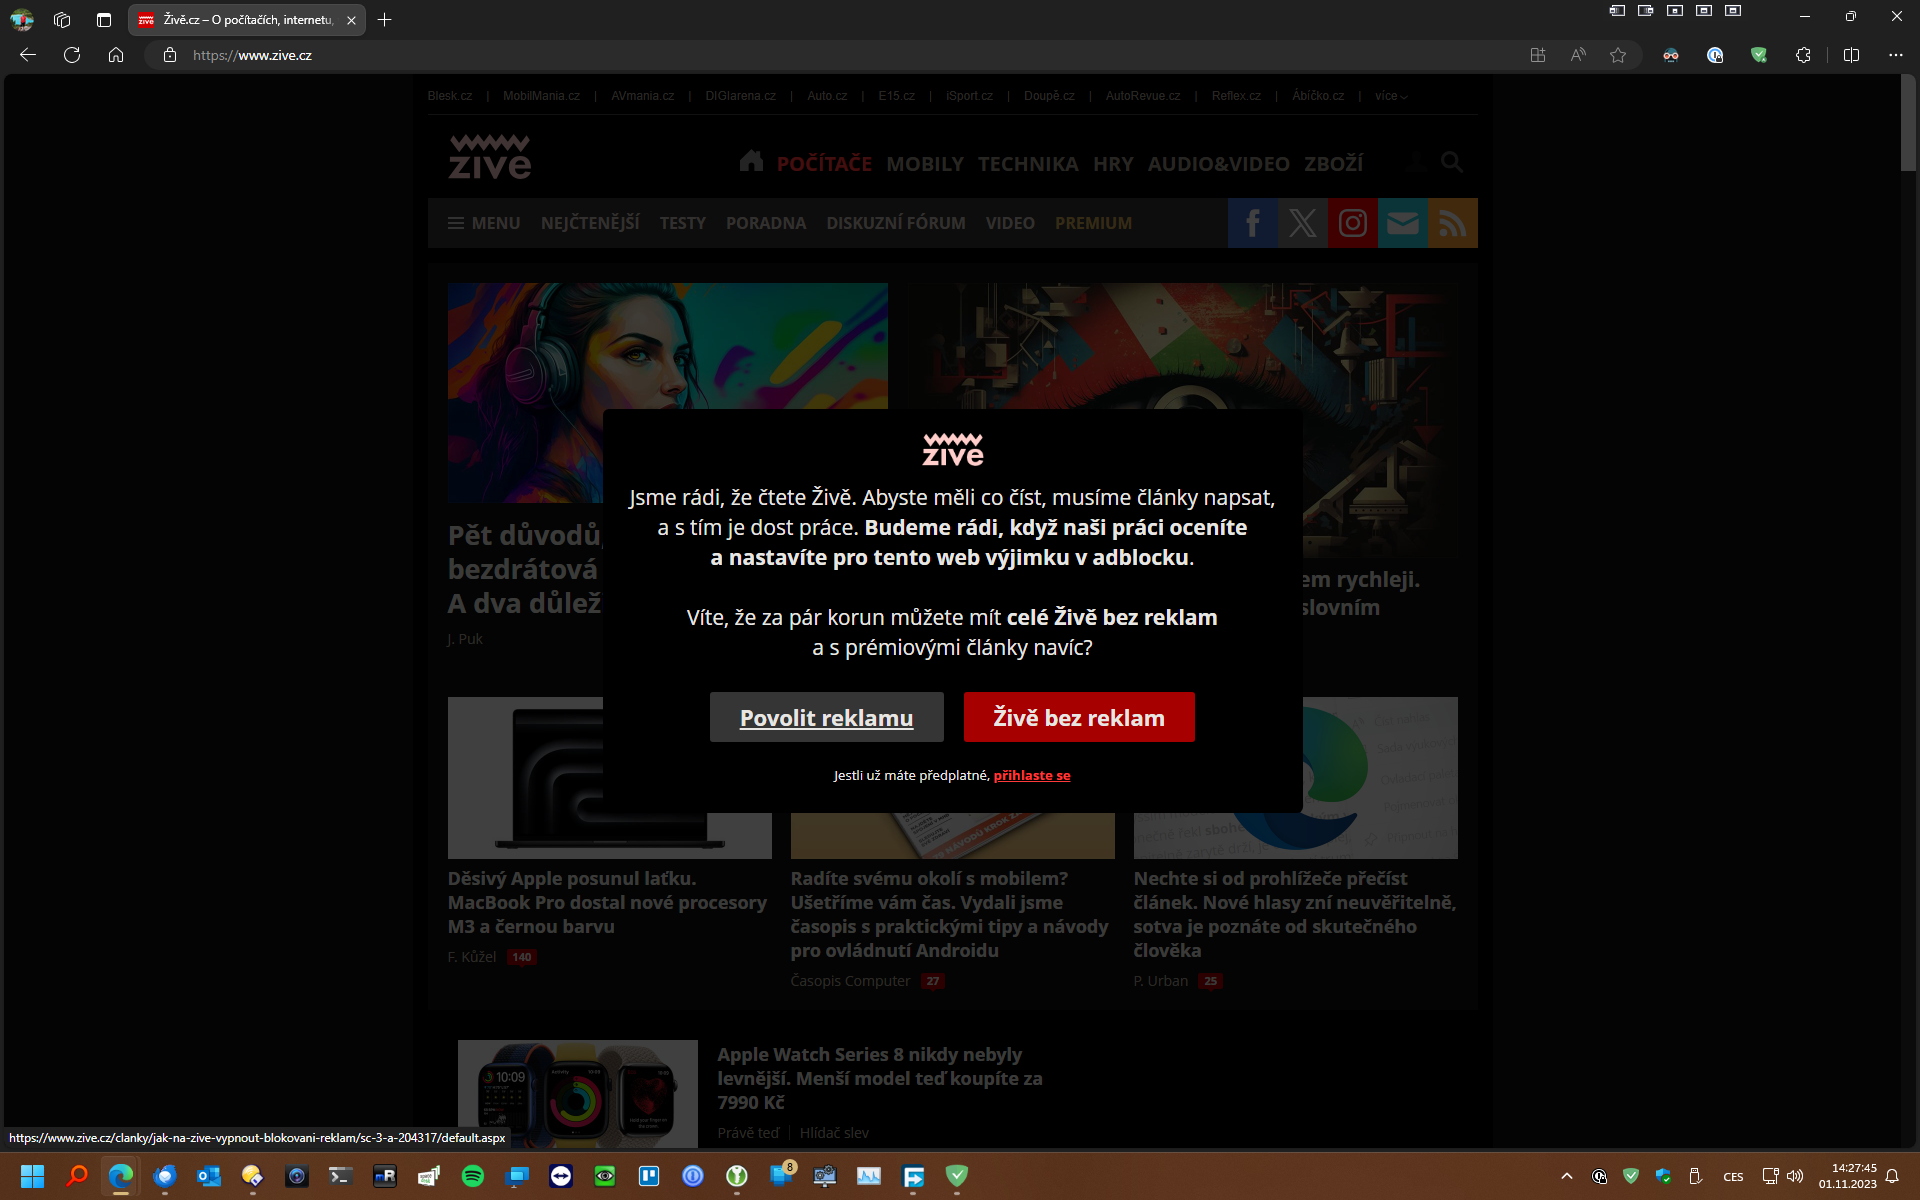Open the newsletter envelope icon
Screen dimensions: 1920x1200
click(1402, 223)
